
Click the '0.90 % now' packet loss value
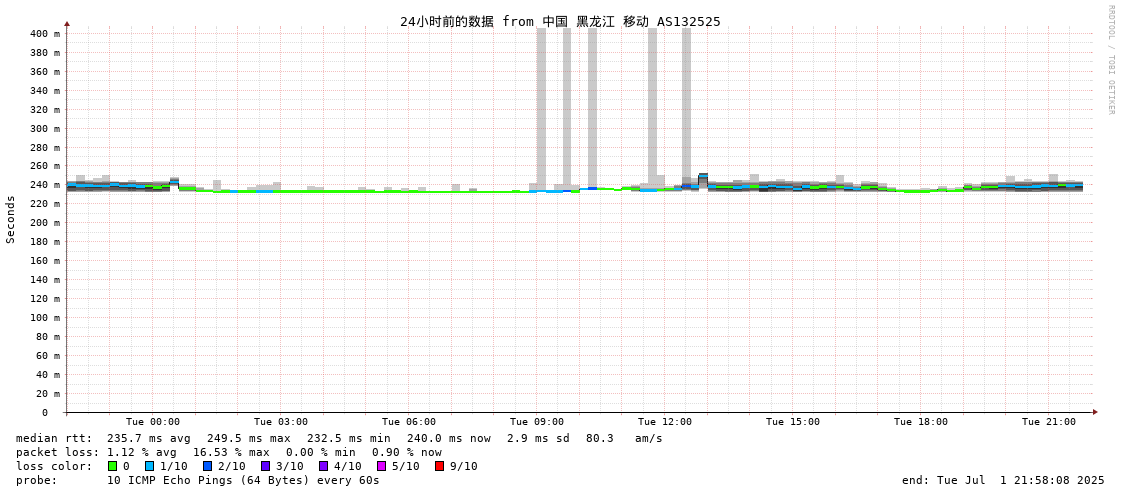[x=408, y=453]
